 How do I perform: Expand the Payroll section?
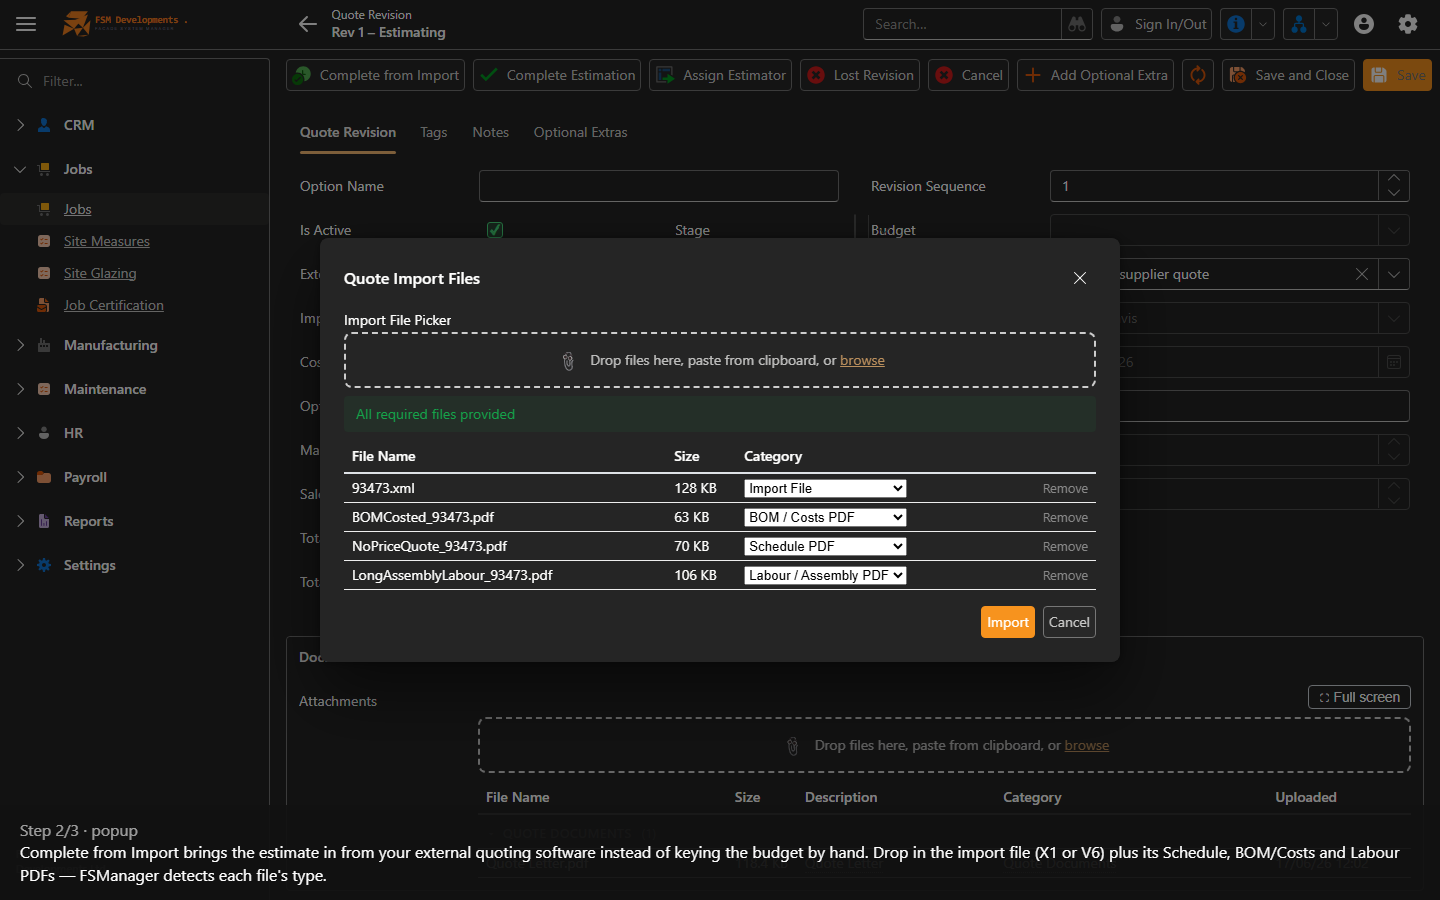point(21,477)
